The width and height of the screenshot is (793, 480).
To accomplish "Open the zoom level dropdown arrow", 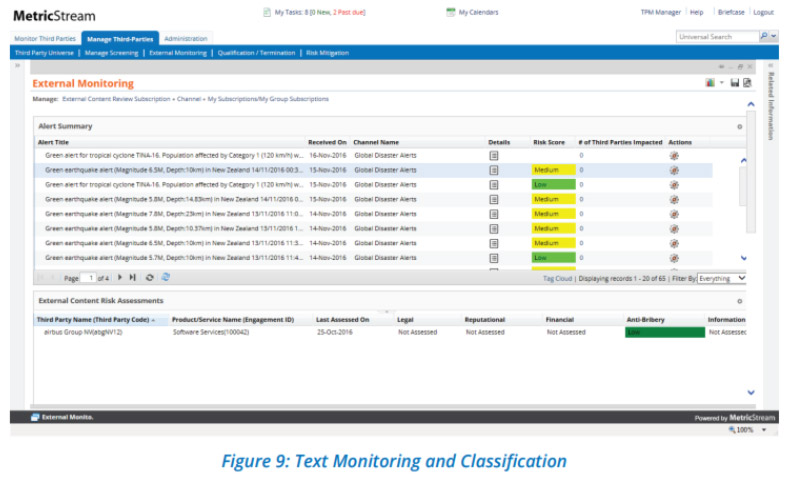I will [x=764, y=430].
